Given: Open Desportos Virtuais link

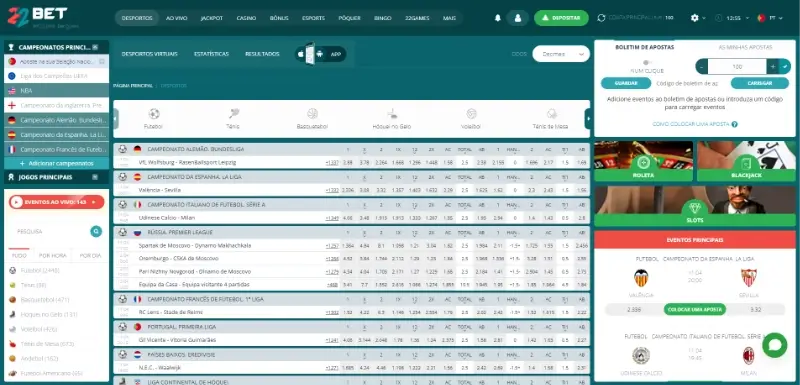Looking at the screenshot, I should click(149, 54).
